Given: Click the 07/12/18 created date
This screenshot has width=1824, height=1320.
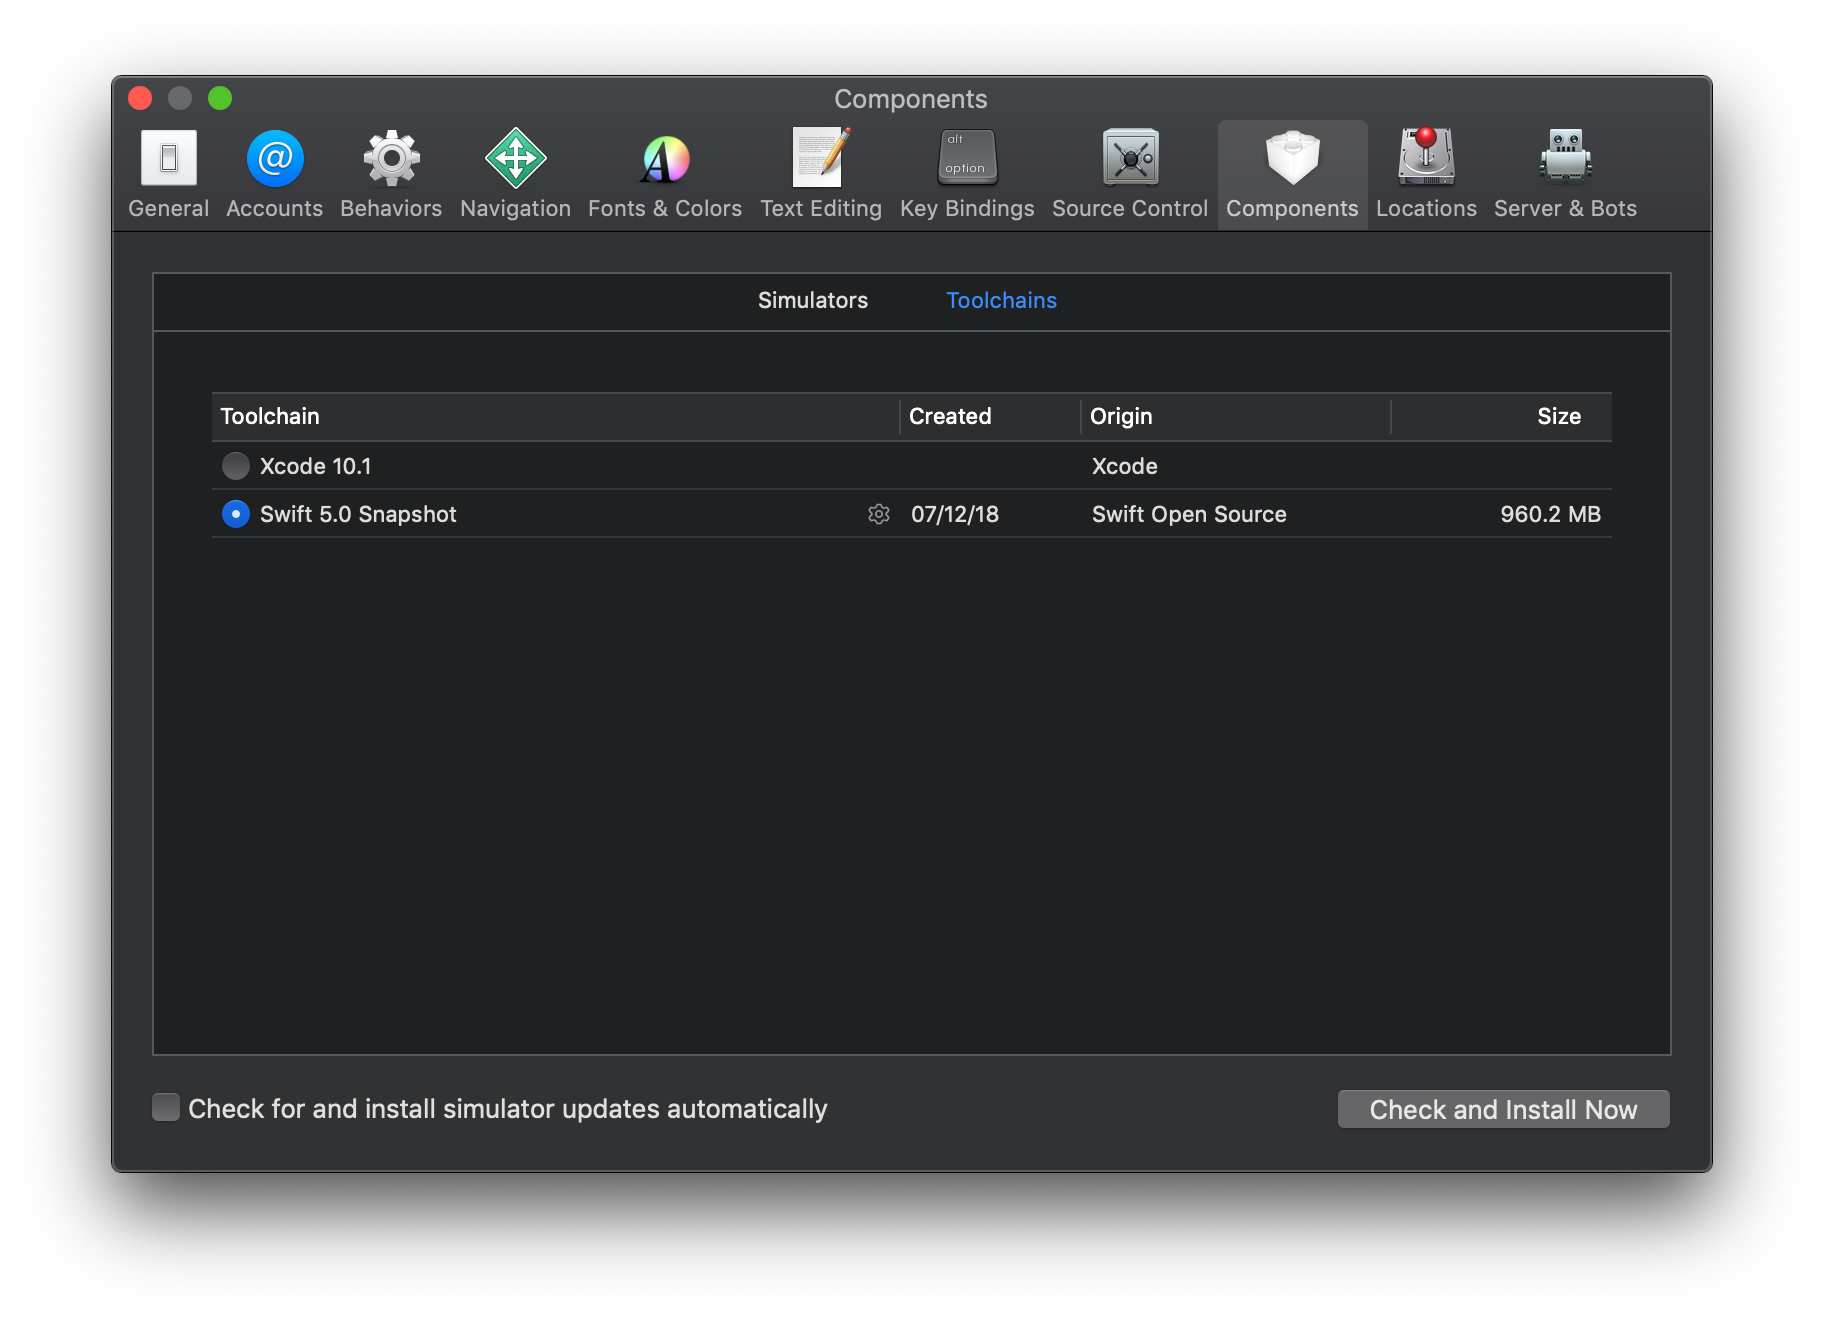Looking at the screenshot, I should tap(955, 514).
